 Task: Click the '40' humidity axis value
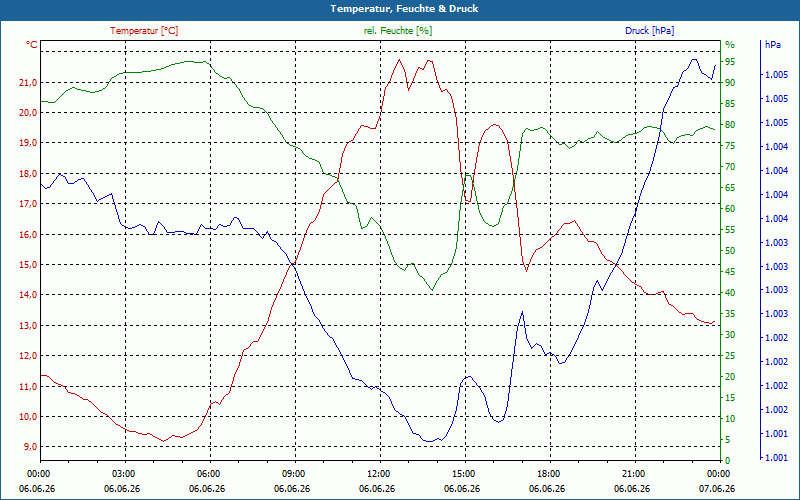click(730, 293)
